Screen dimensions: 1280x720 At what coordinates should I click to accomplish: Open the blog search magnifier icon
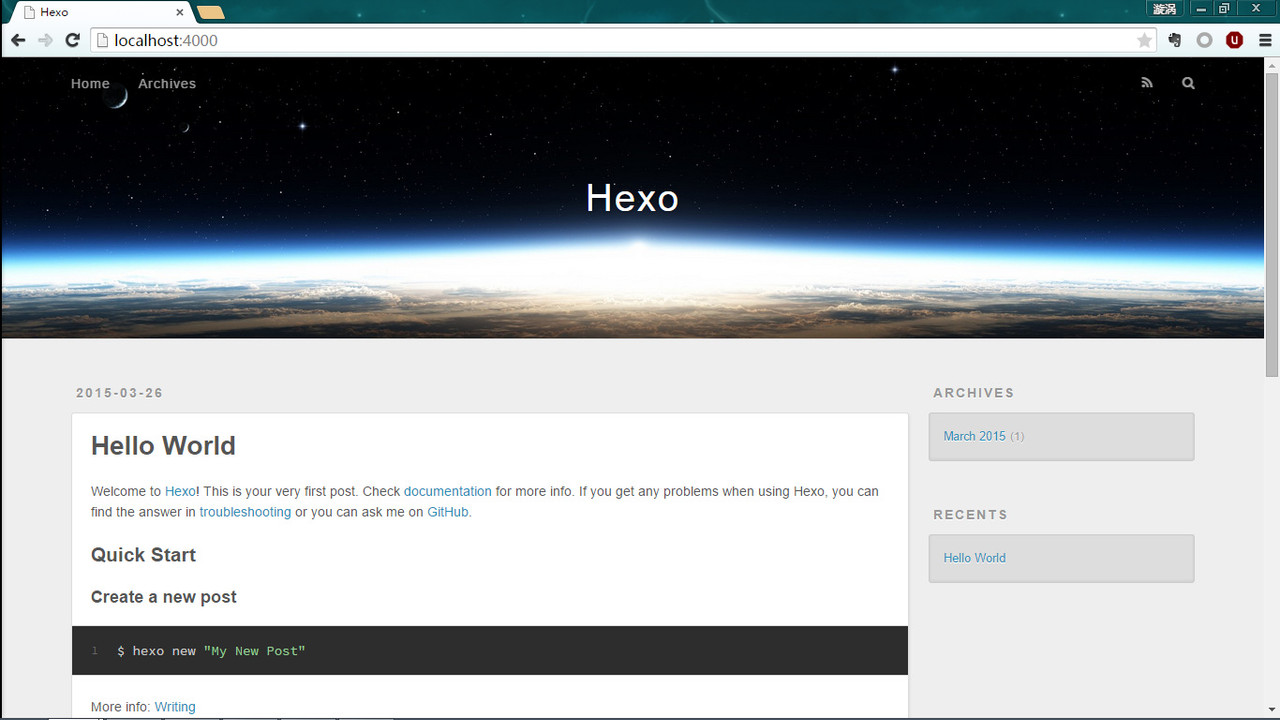click(x=1188, y=83)
